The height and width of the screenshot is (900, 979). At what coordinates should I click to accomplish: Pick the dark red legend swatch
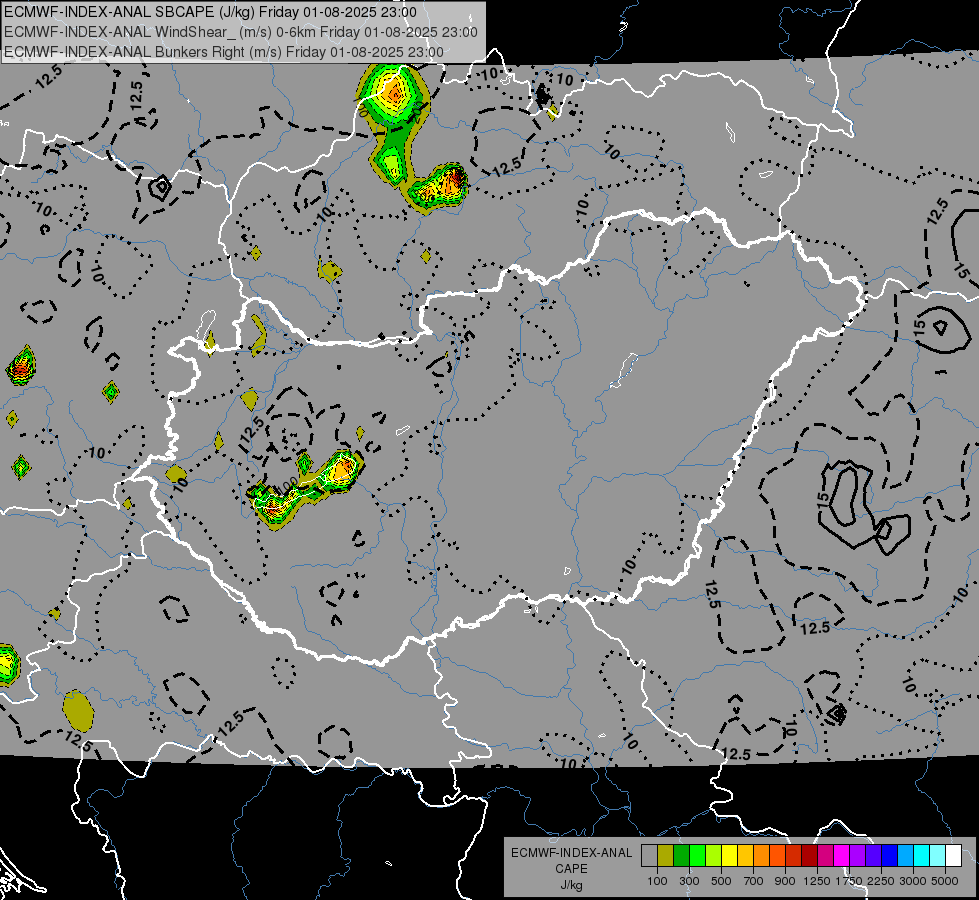point(809,855)
